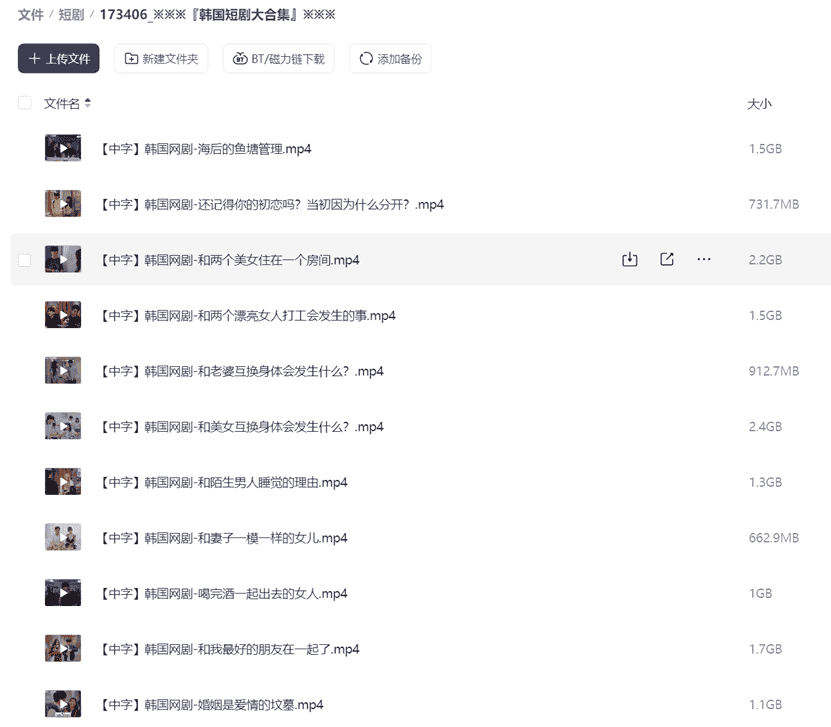The height and width of the screenshot is (727, 831).
Task: Open BT/磁力链下载 download option
Action: click(279, 58)
